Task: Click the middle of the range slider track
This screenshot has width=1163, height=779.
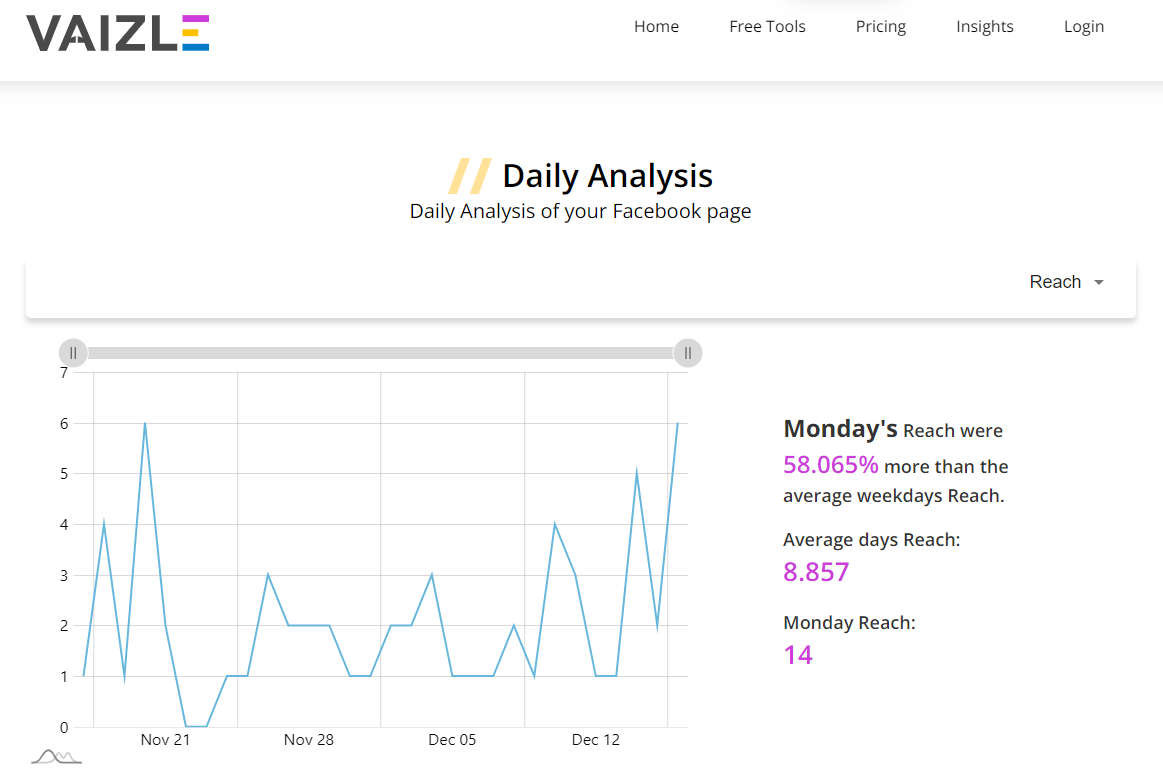Action: pos(380,352)
